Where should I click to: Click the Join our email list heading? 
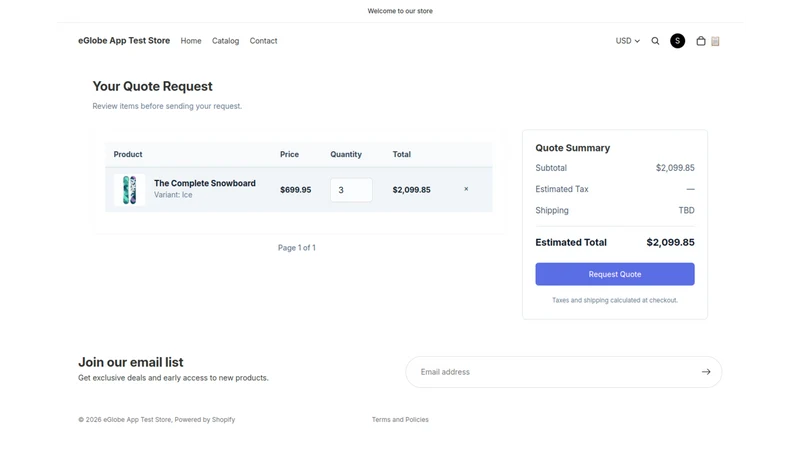click(x=131, y=362)
